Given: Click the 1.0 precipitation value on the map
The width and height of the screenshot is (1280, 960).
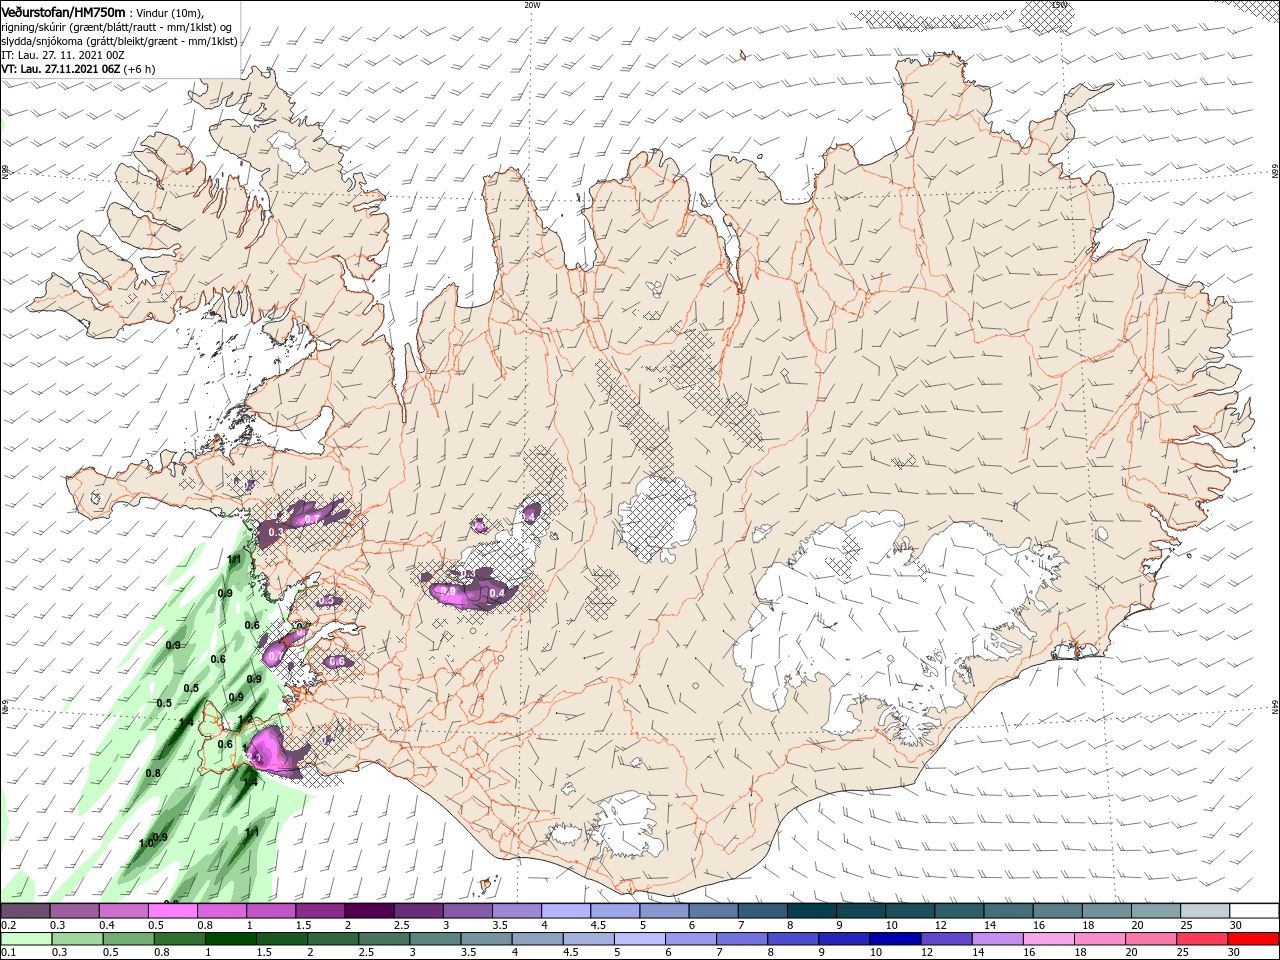Looking at the screenshot, I should 147,843.
